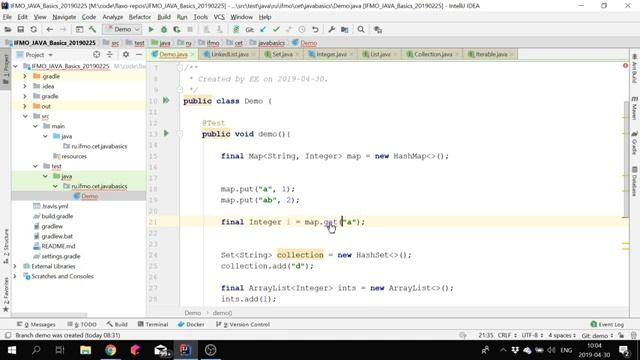Switch to the LinkedList.java tab
Image resolution: width=640 pixels, height=360 pixels.
tap(229, 54)
